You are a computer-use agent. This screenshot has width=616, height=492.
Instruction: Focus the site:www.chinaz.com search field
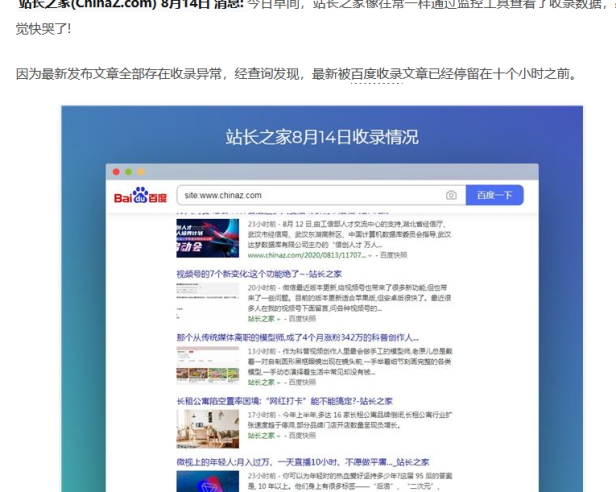pyautogui.click(x=321, y=195)
